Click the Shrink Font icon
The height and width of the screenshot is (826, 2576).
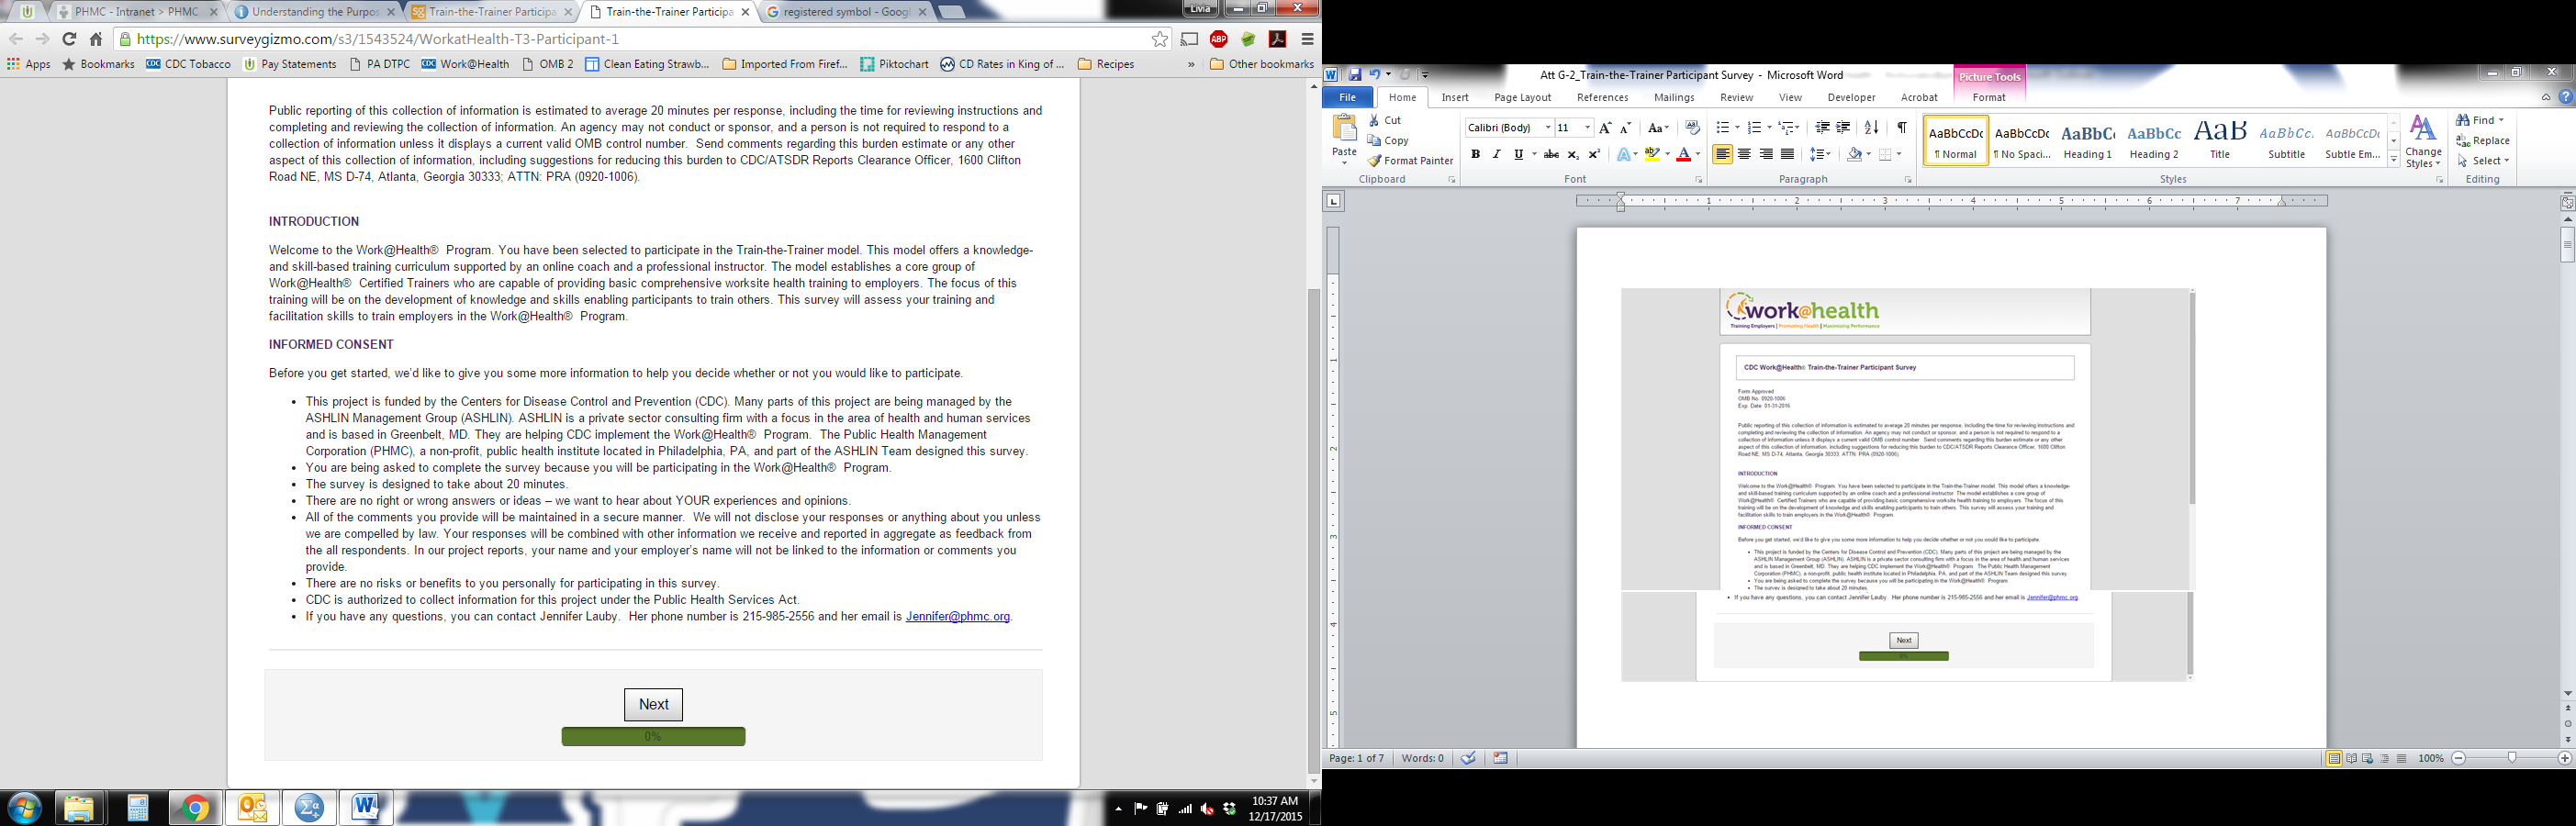pyautogui.click(x=1625, y=128)
